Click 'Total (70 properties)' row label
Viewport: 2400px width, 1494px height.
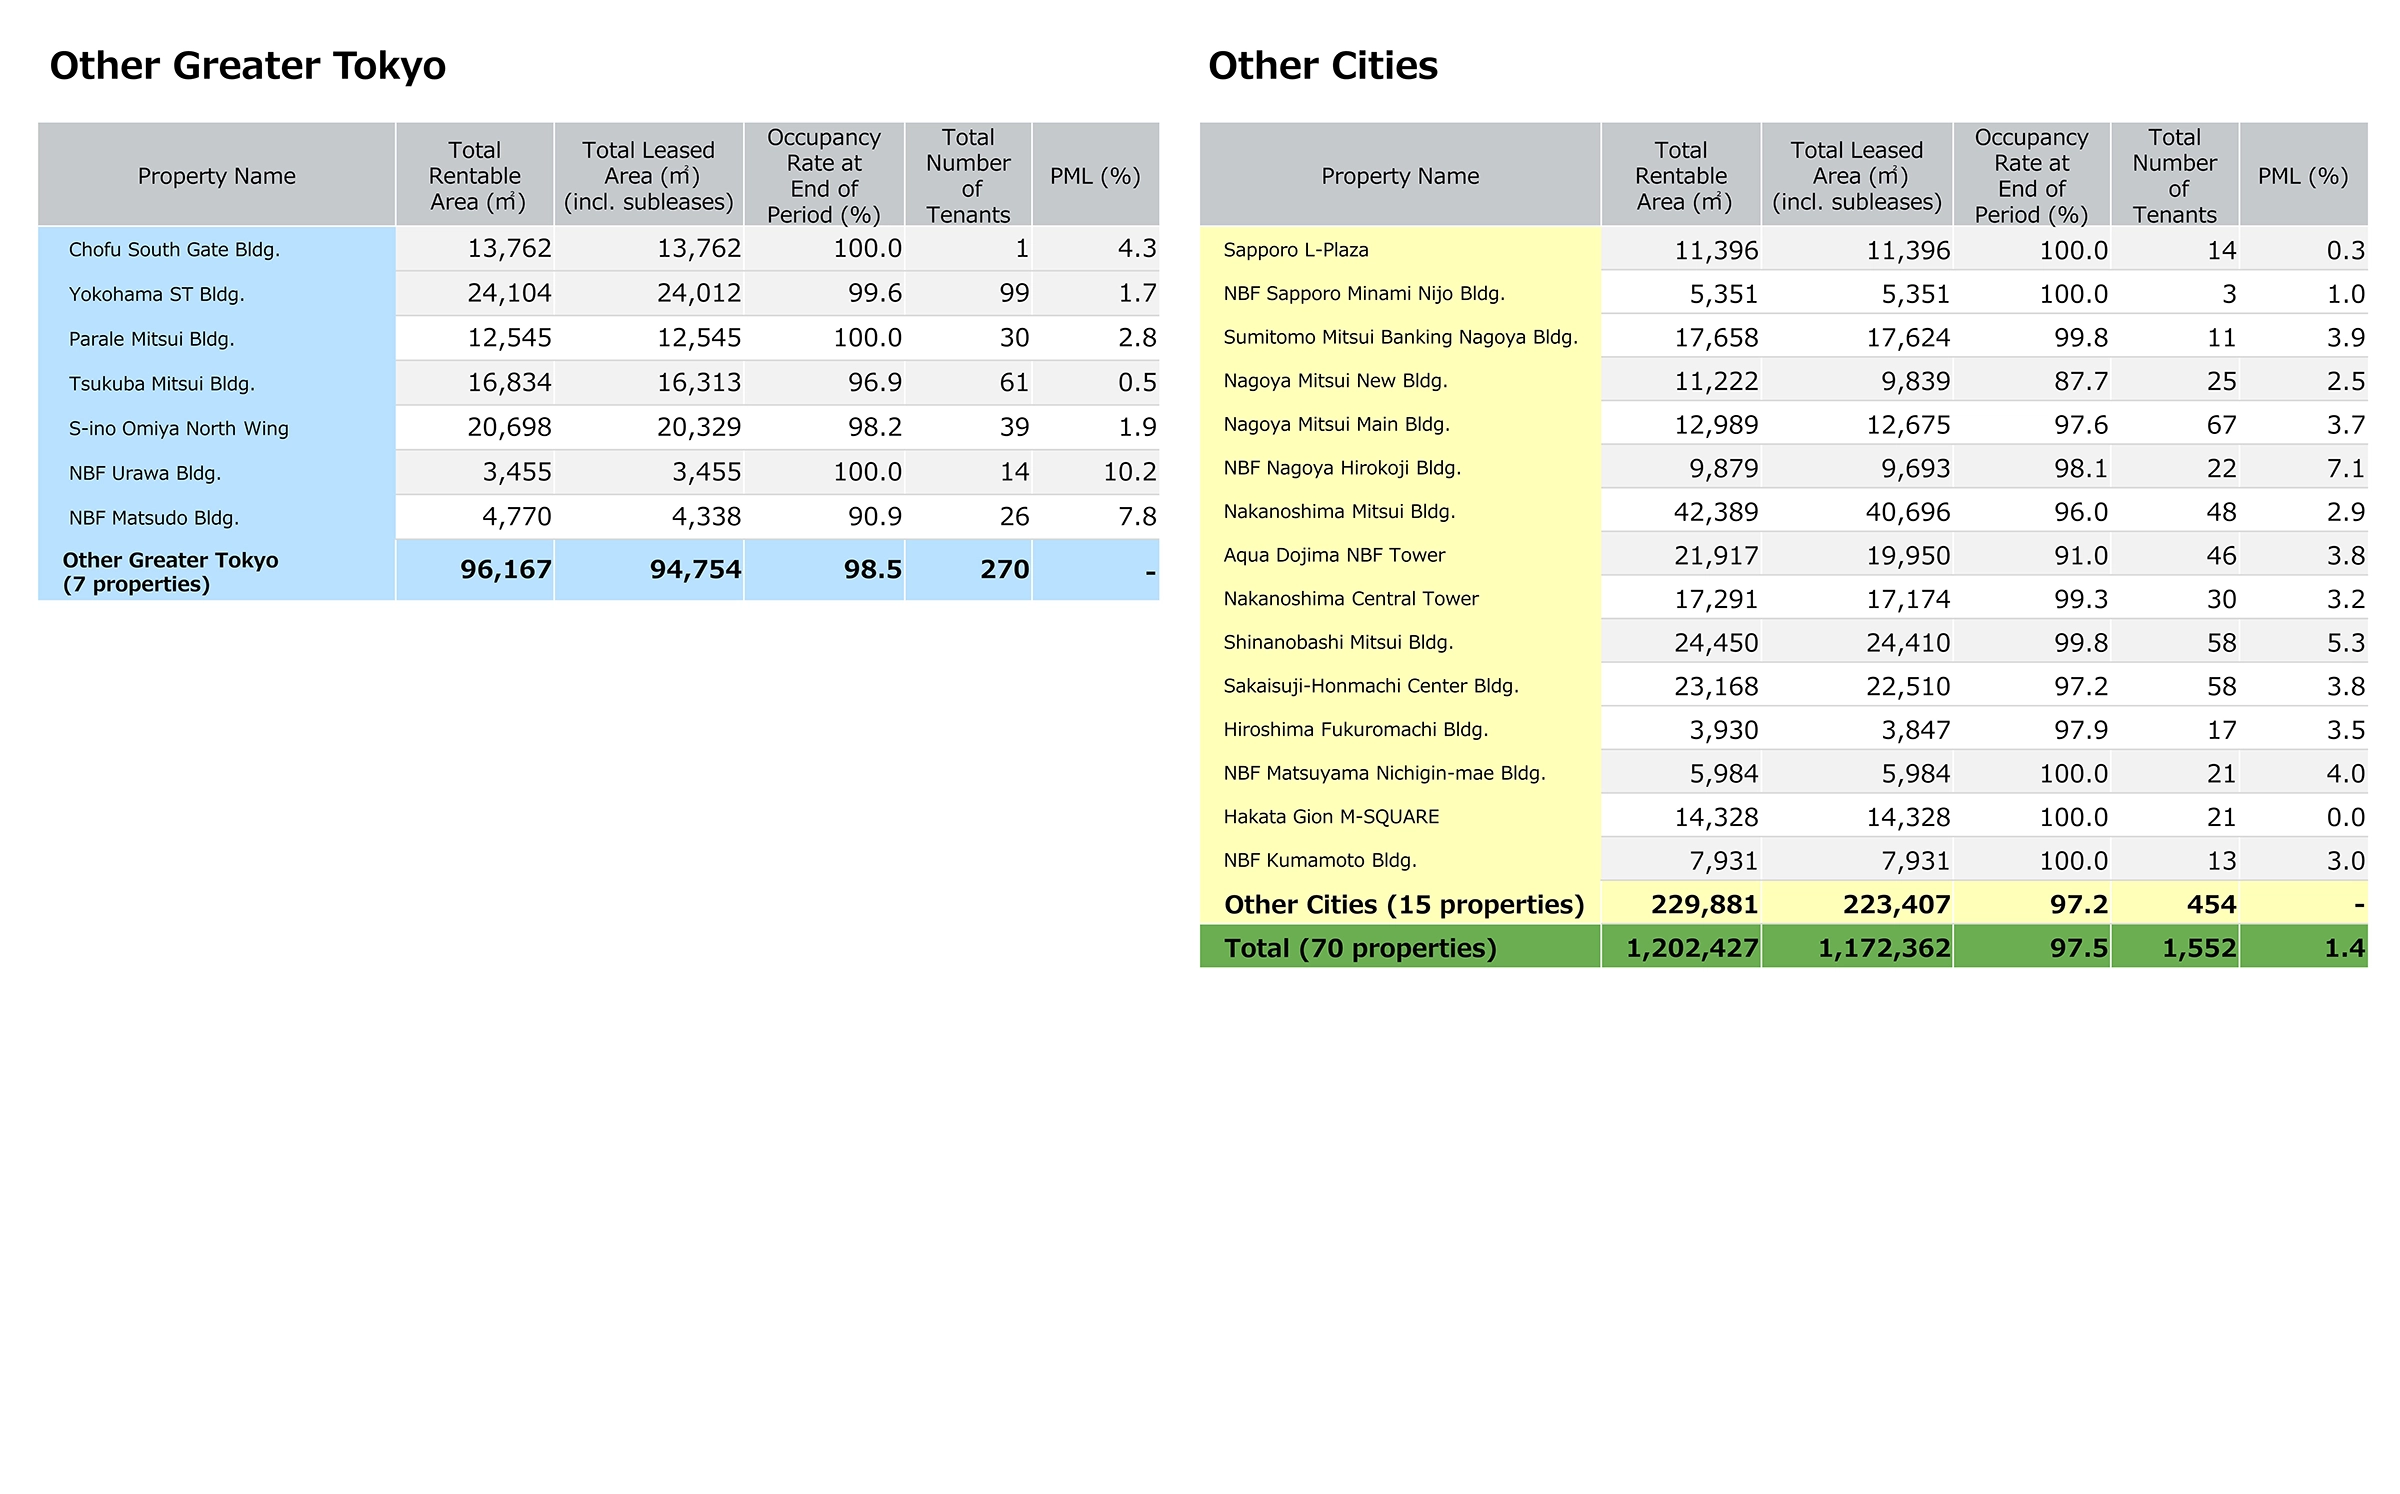pos(1360,948)
